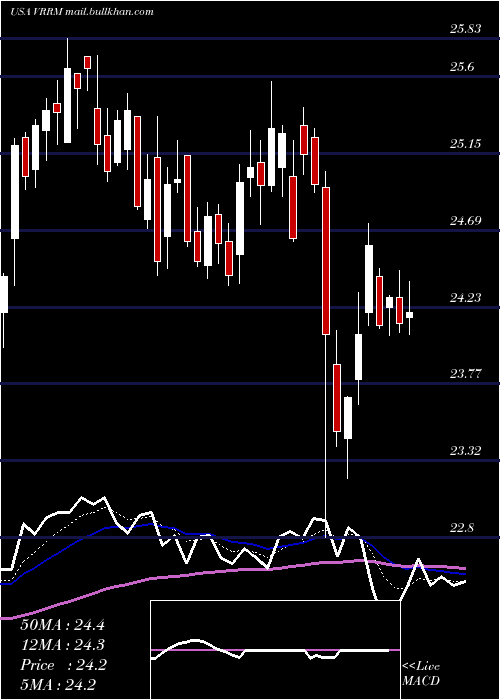Screen dimensions: 500x700
Task: Click the USA VRRM mail.bullkhan.com title
Action: pyautogui.click(x=81, y=12)
